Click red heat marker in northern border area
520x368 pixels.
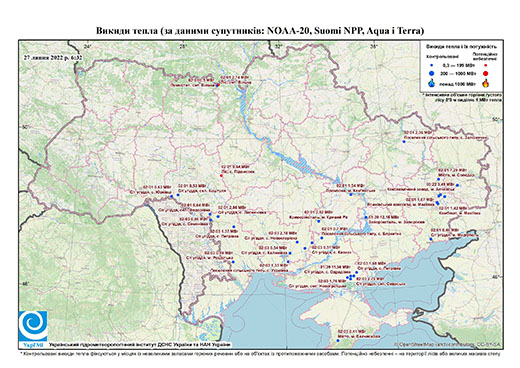click(x=218, y=85)
